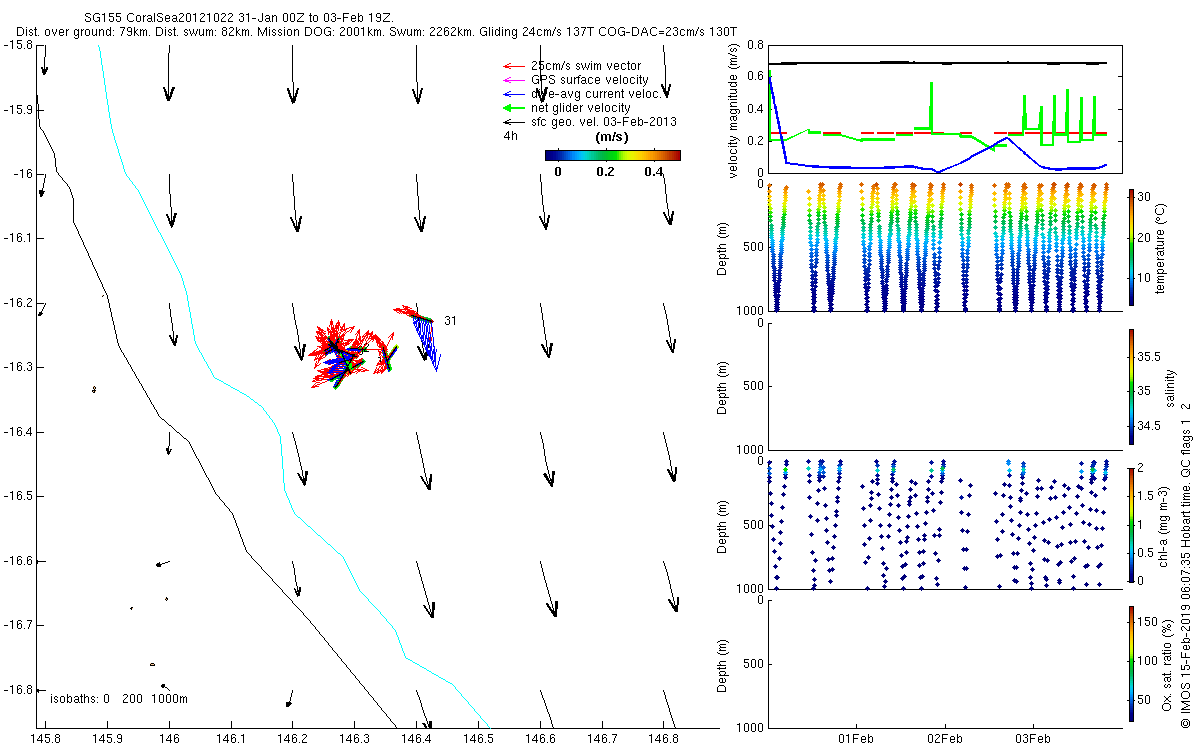Click the 'Depth (m)' label of the oxygen panel
The image size is (1200, 750).
[x=723, y=663]
